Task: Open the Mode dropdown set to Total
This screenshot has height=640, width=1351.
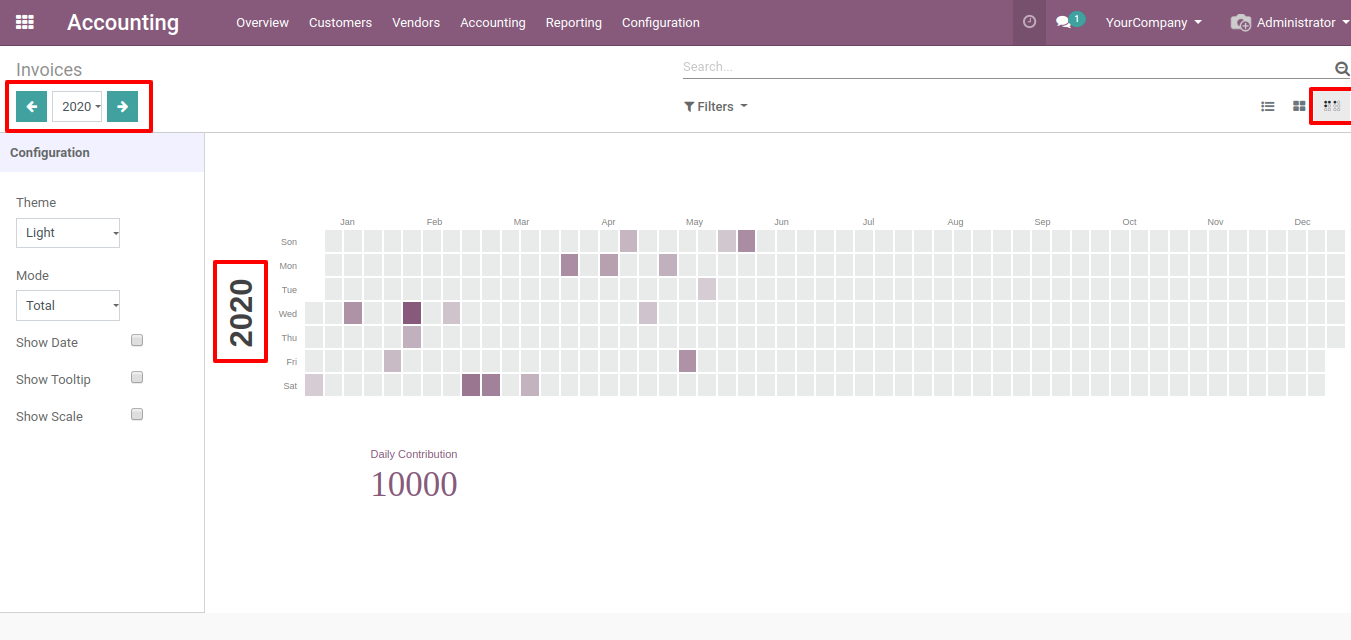Action: coord(68,306)
